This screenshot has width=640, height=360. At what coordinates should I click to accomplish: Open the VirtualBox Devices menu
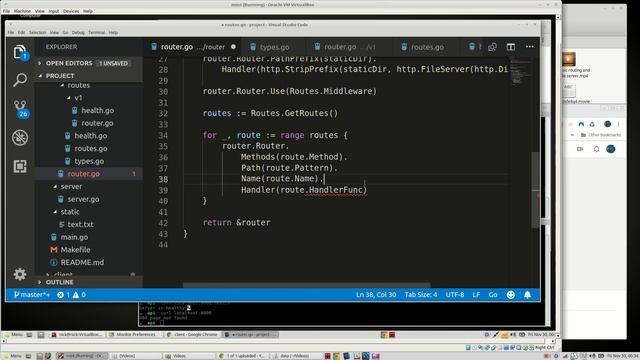(x=71, y=11)
